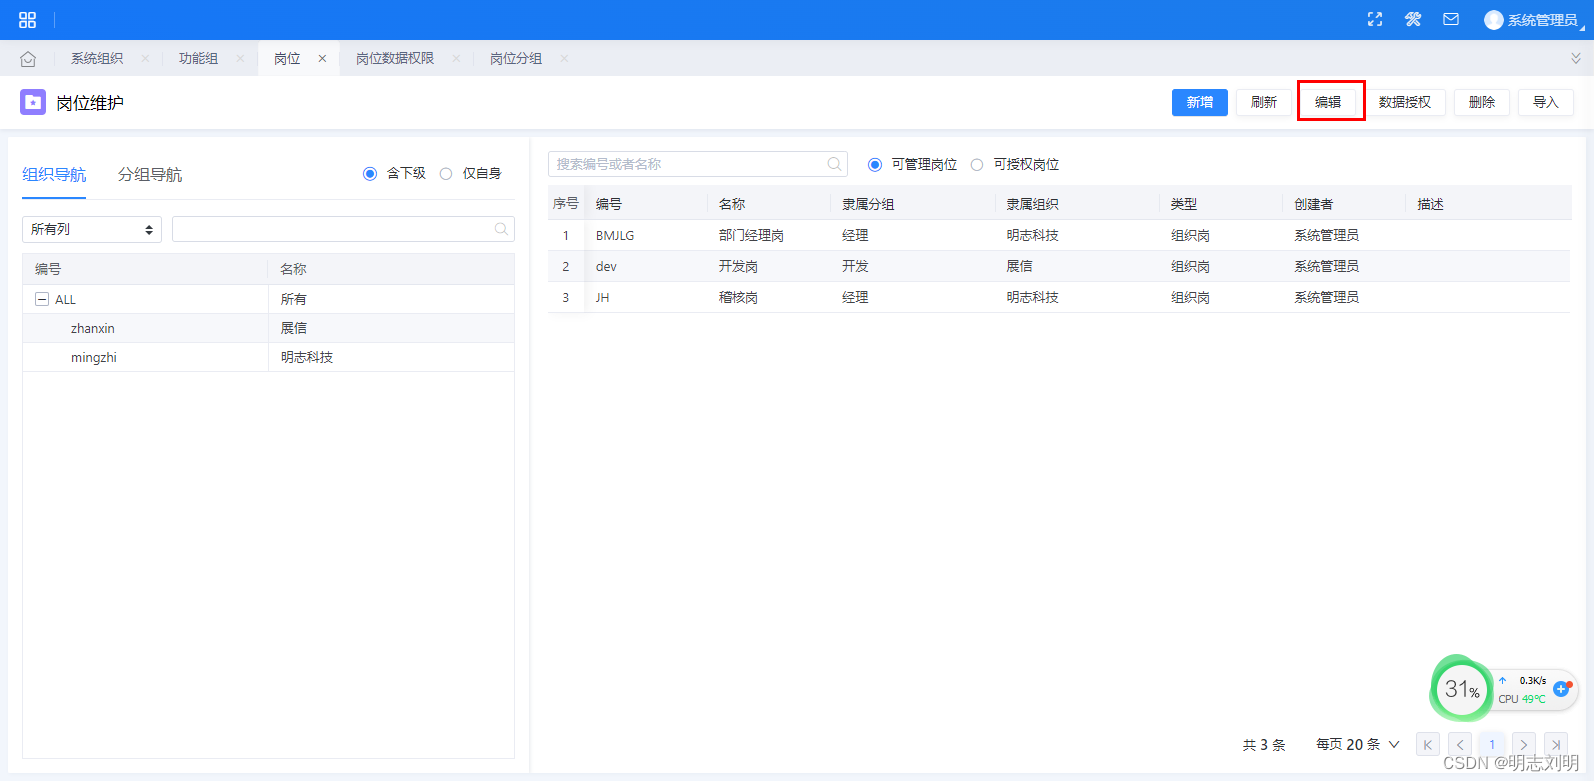The image size is (1594, 781).
Task: Select the 仅自身 radio option
Action: coord(446,174)
